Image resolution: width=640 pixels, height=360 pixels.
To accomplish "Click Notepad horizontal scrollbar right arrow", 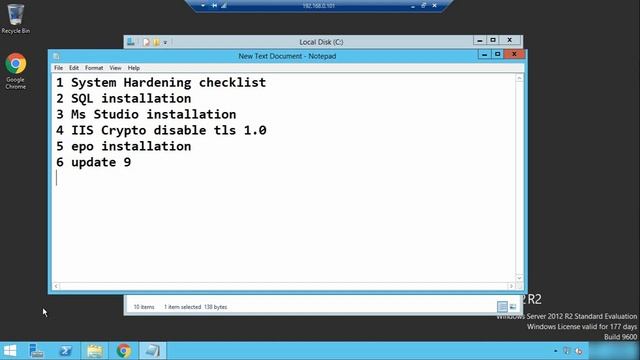I will click(511, 286).
